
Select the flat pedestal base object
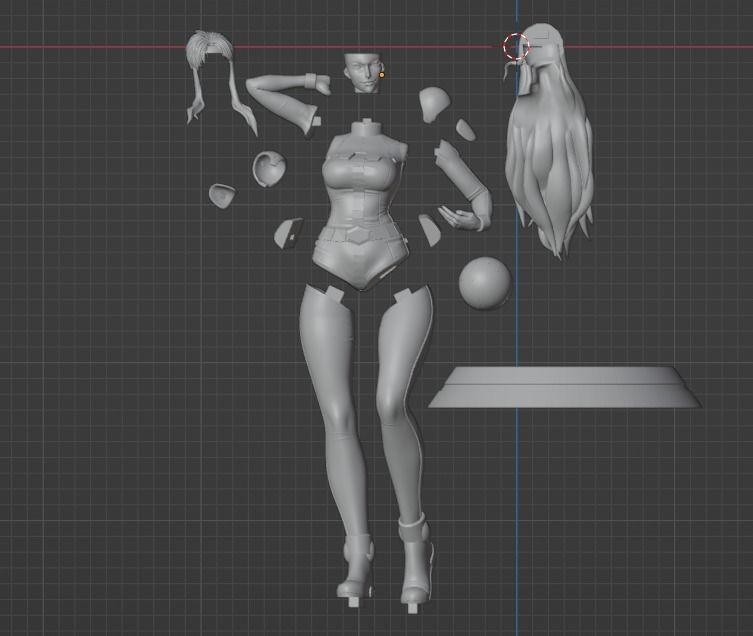[x=565, y=388]
